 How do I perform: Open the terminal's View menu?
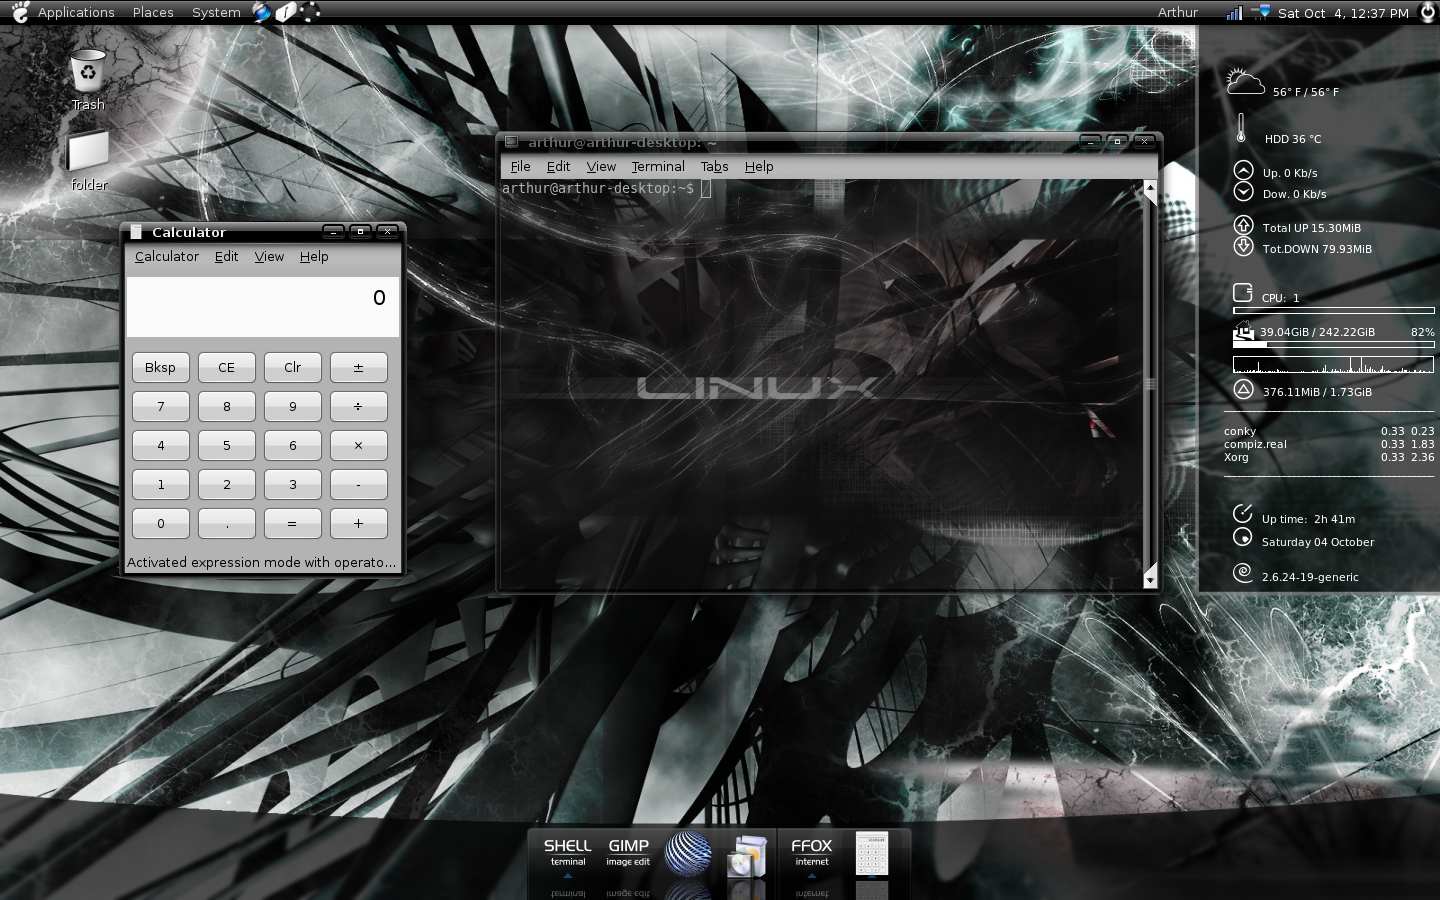601,166
